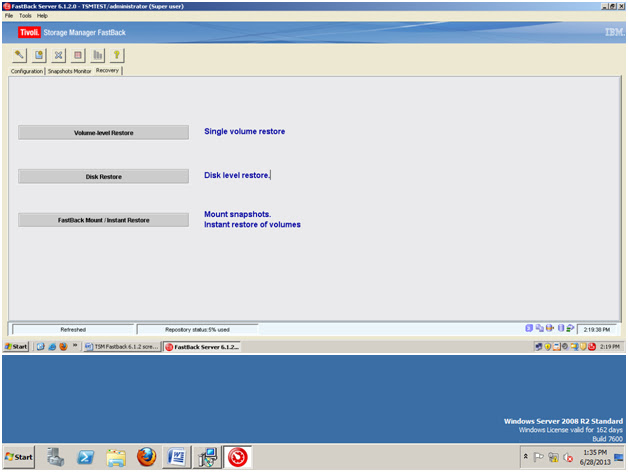Click the blue document toolbar icon
This screenshot has height=472, width=628.
pos(39,55)
